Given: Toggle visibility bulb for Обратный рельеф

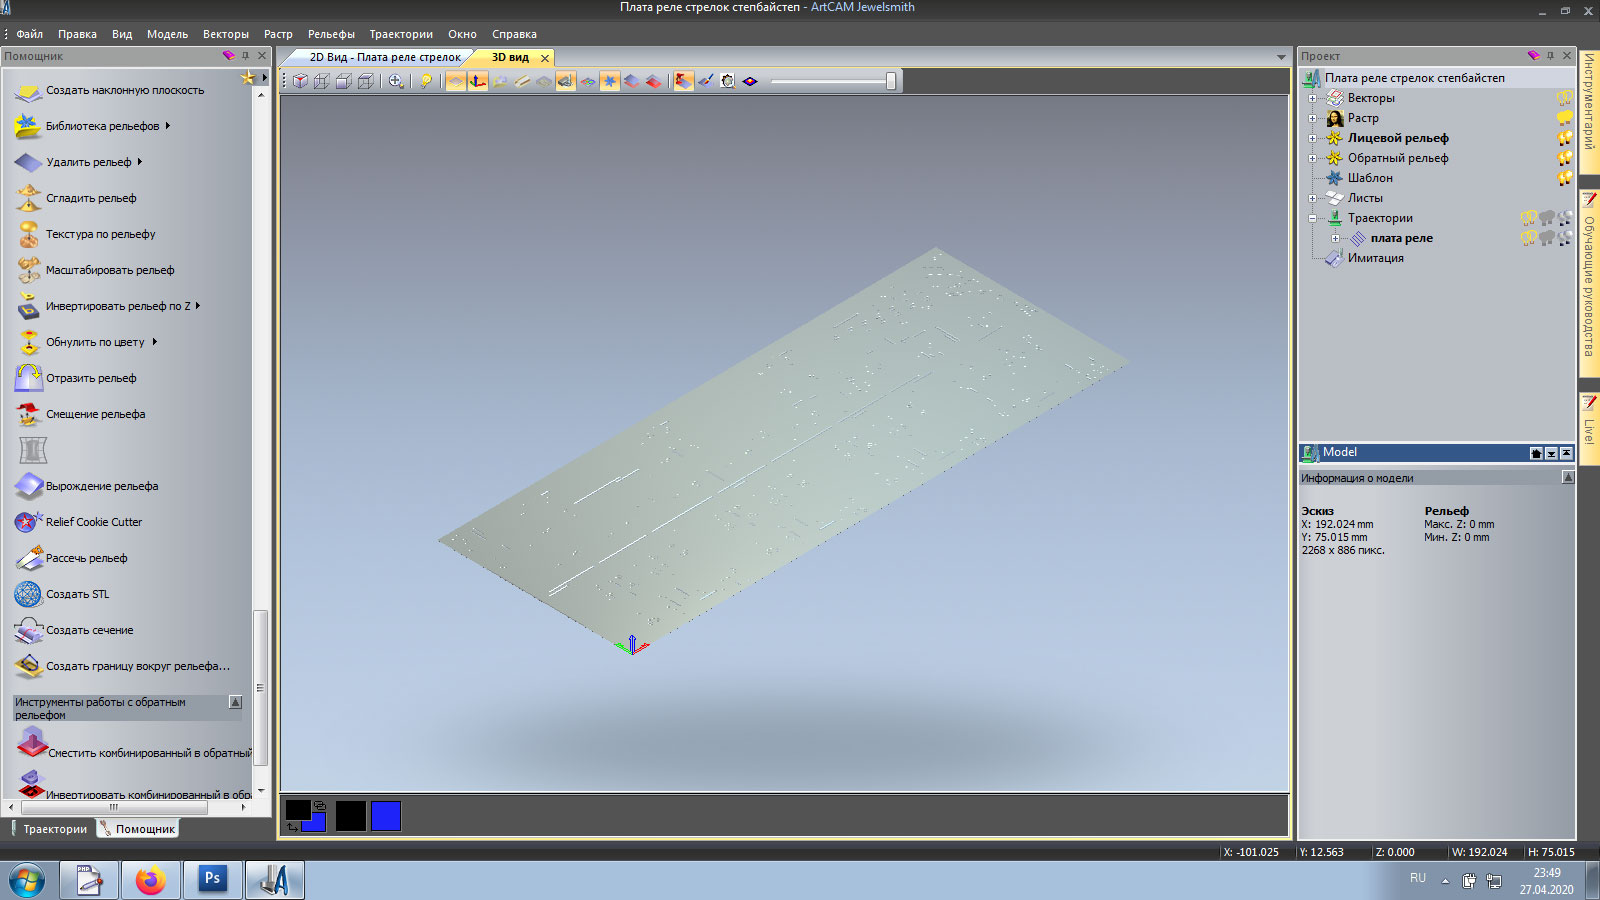Looking at the screenshot, I should pos(1565,158).
